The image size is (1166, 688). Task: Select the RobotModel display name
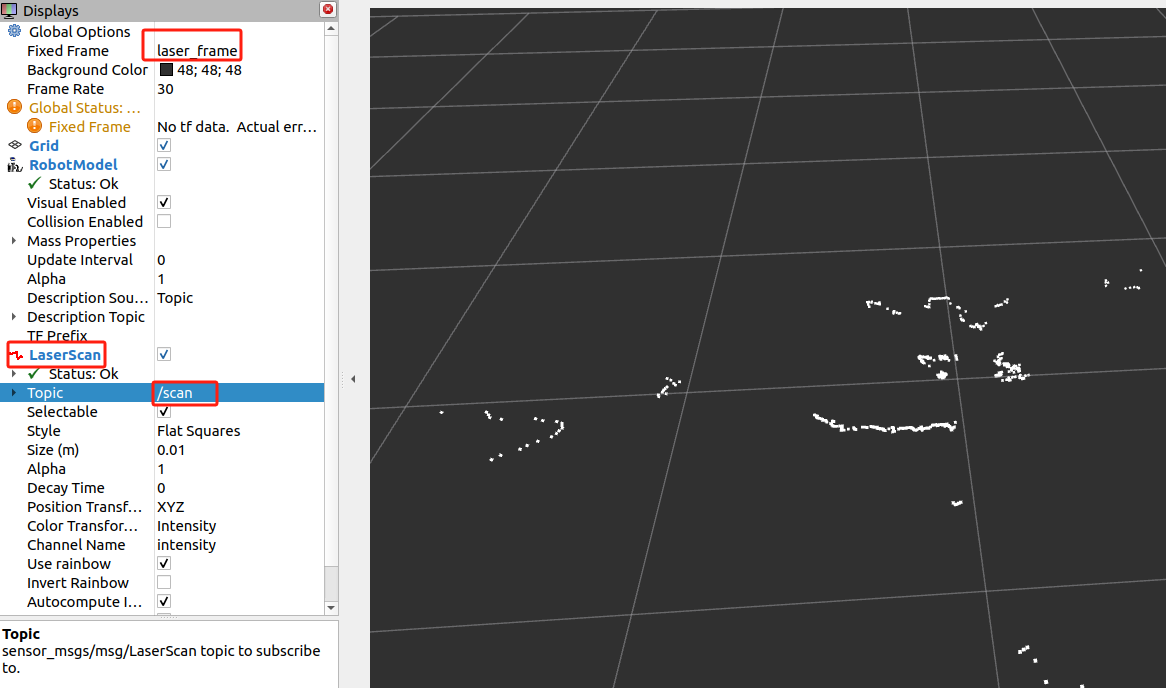click(73, 164)
